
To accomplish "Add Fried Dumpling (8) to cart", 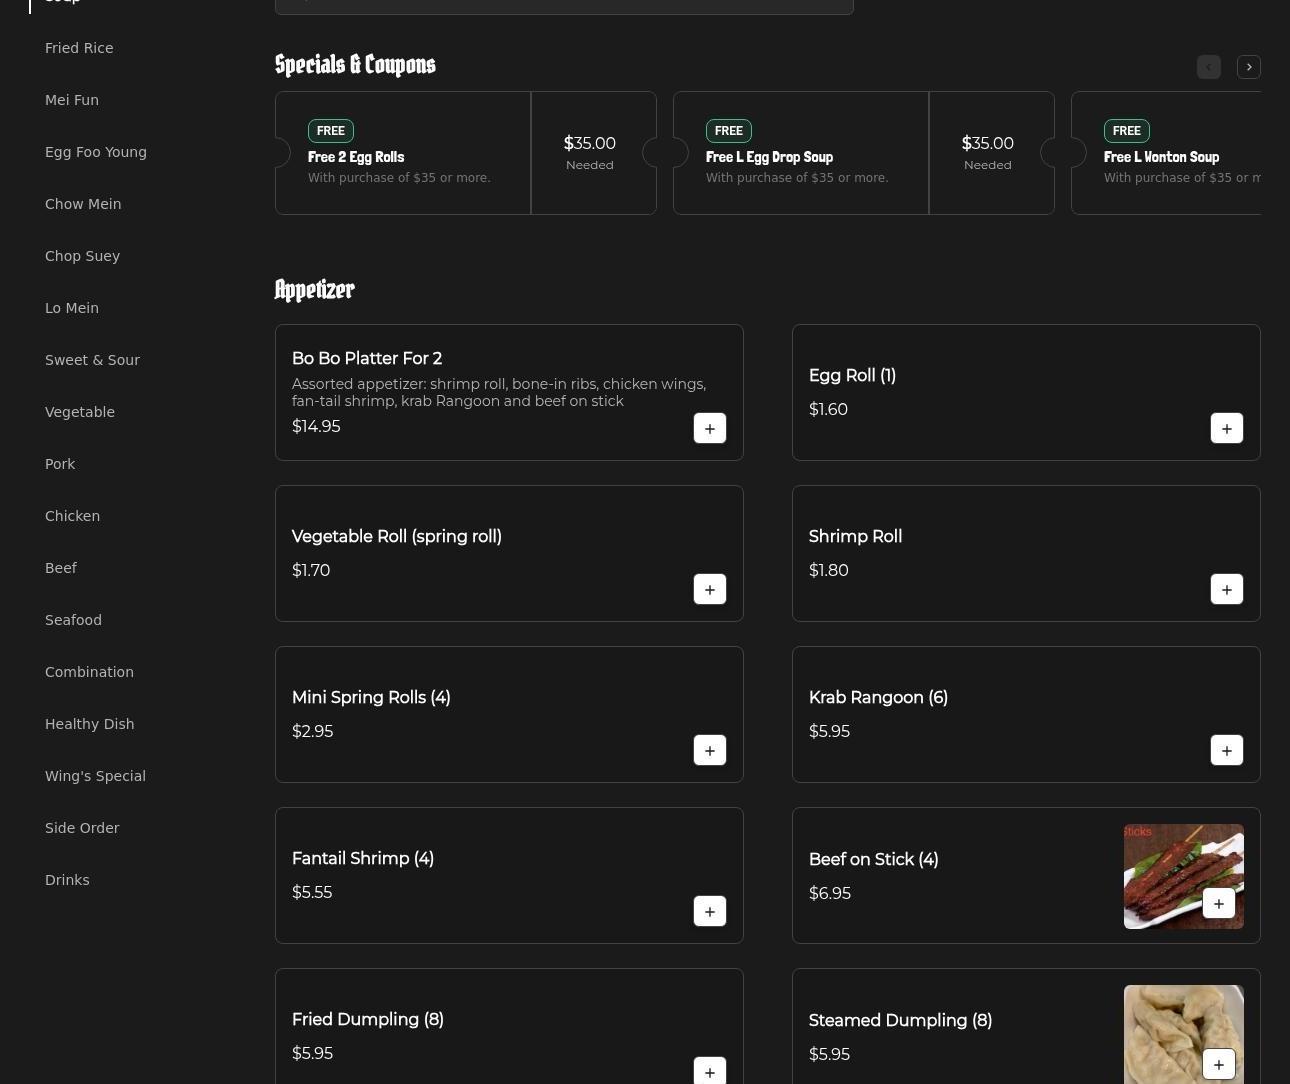I will pyautogui.click(x=710, y=1071).
